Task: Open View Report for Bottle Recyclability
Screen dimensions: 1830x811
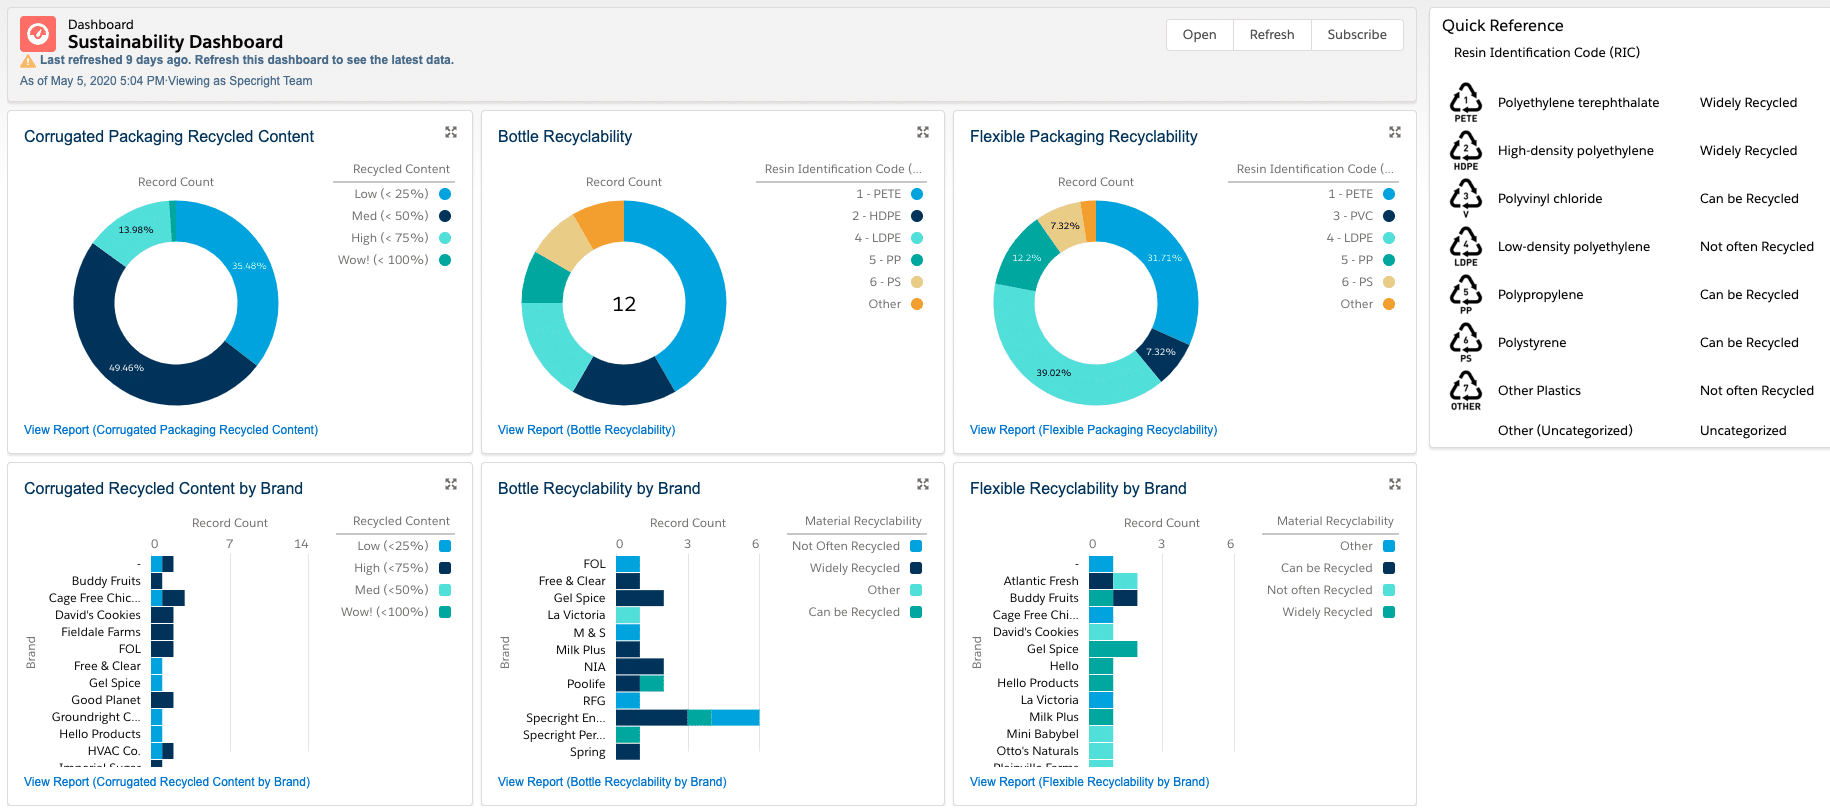Action: point(587,430)
